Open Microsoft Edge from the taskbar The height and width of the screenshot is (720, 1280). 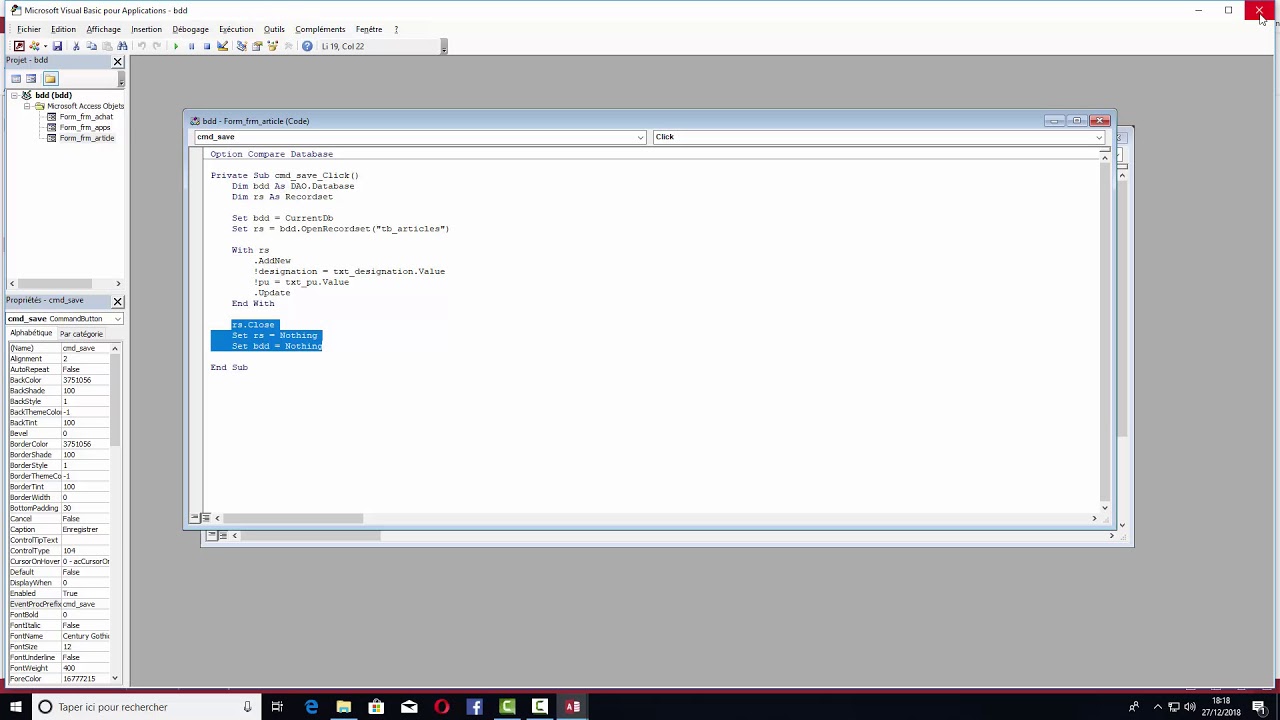tap(311, 707)
